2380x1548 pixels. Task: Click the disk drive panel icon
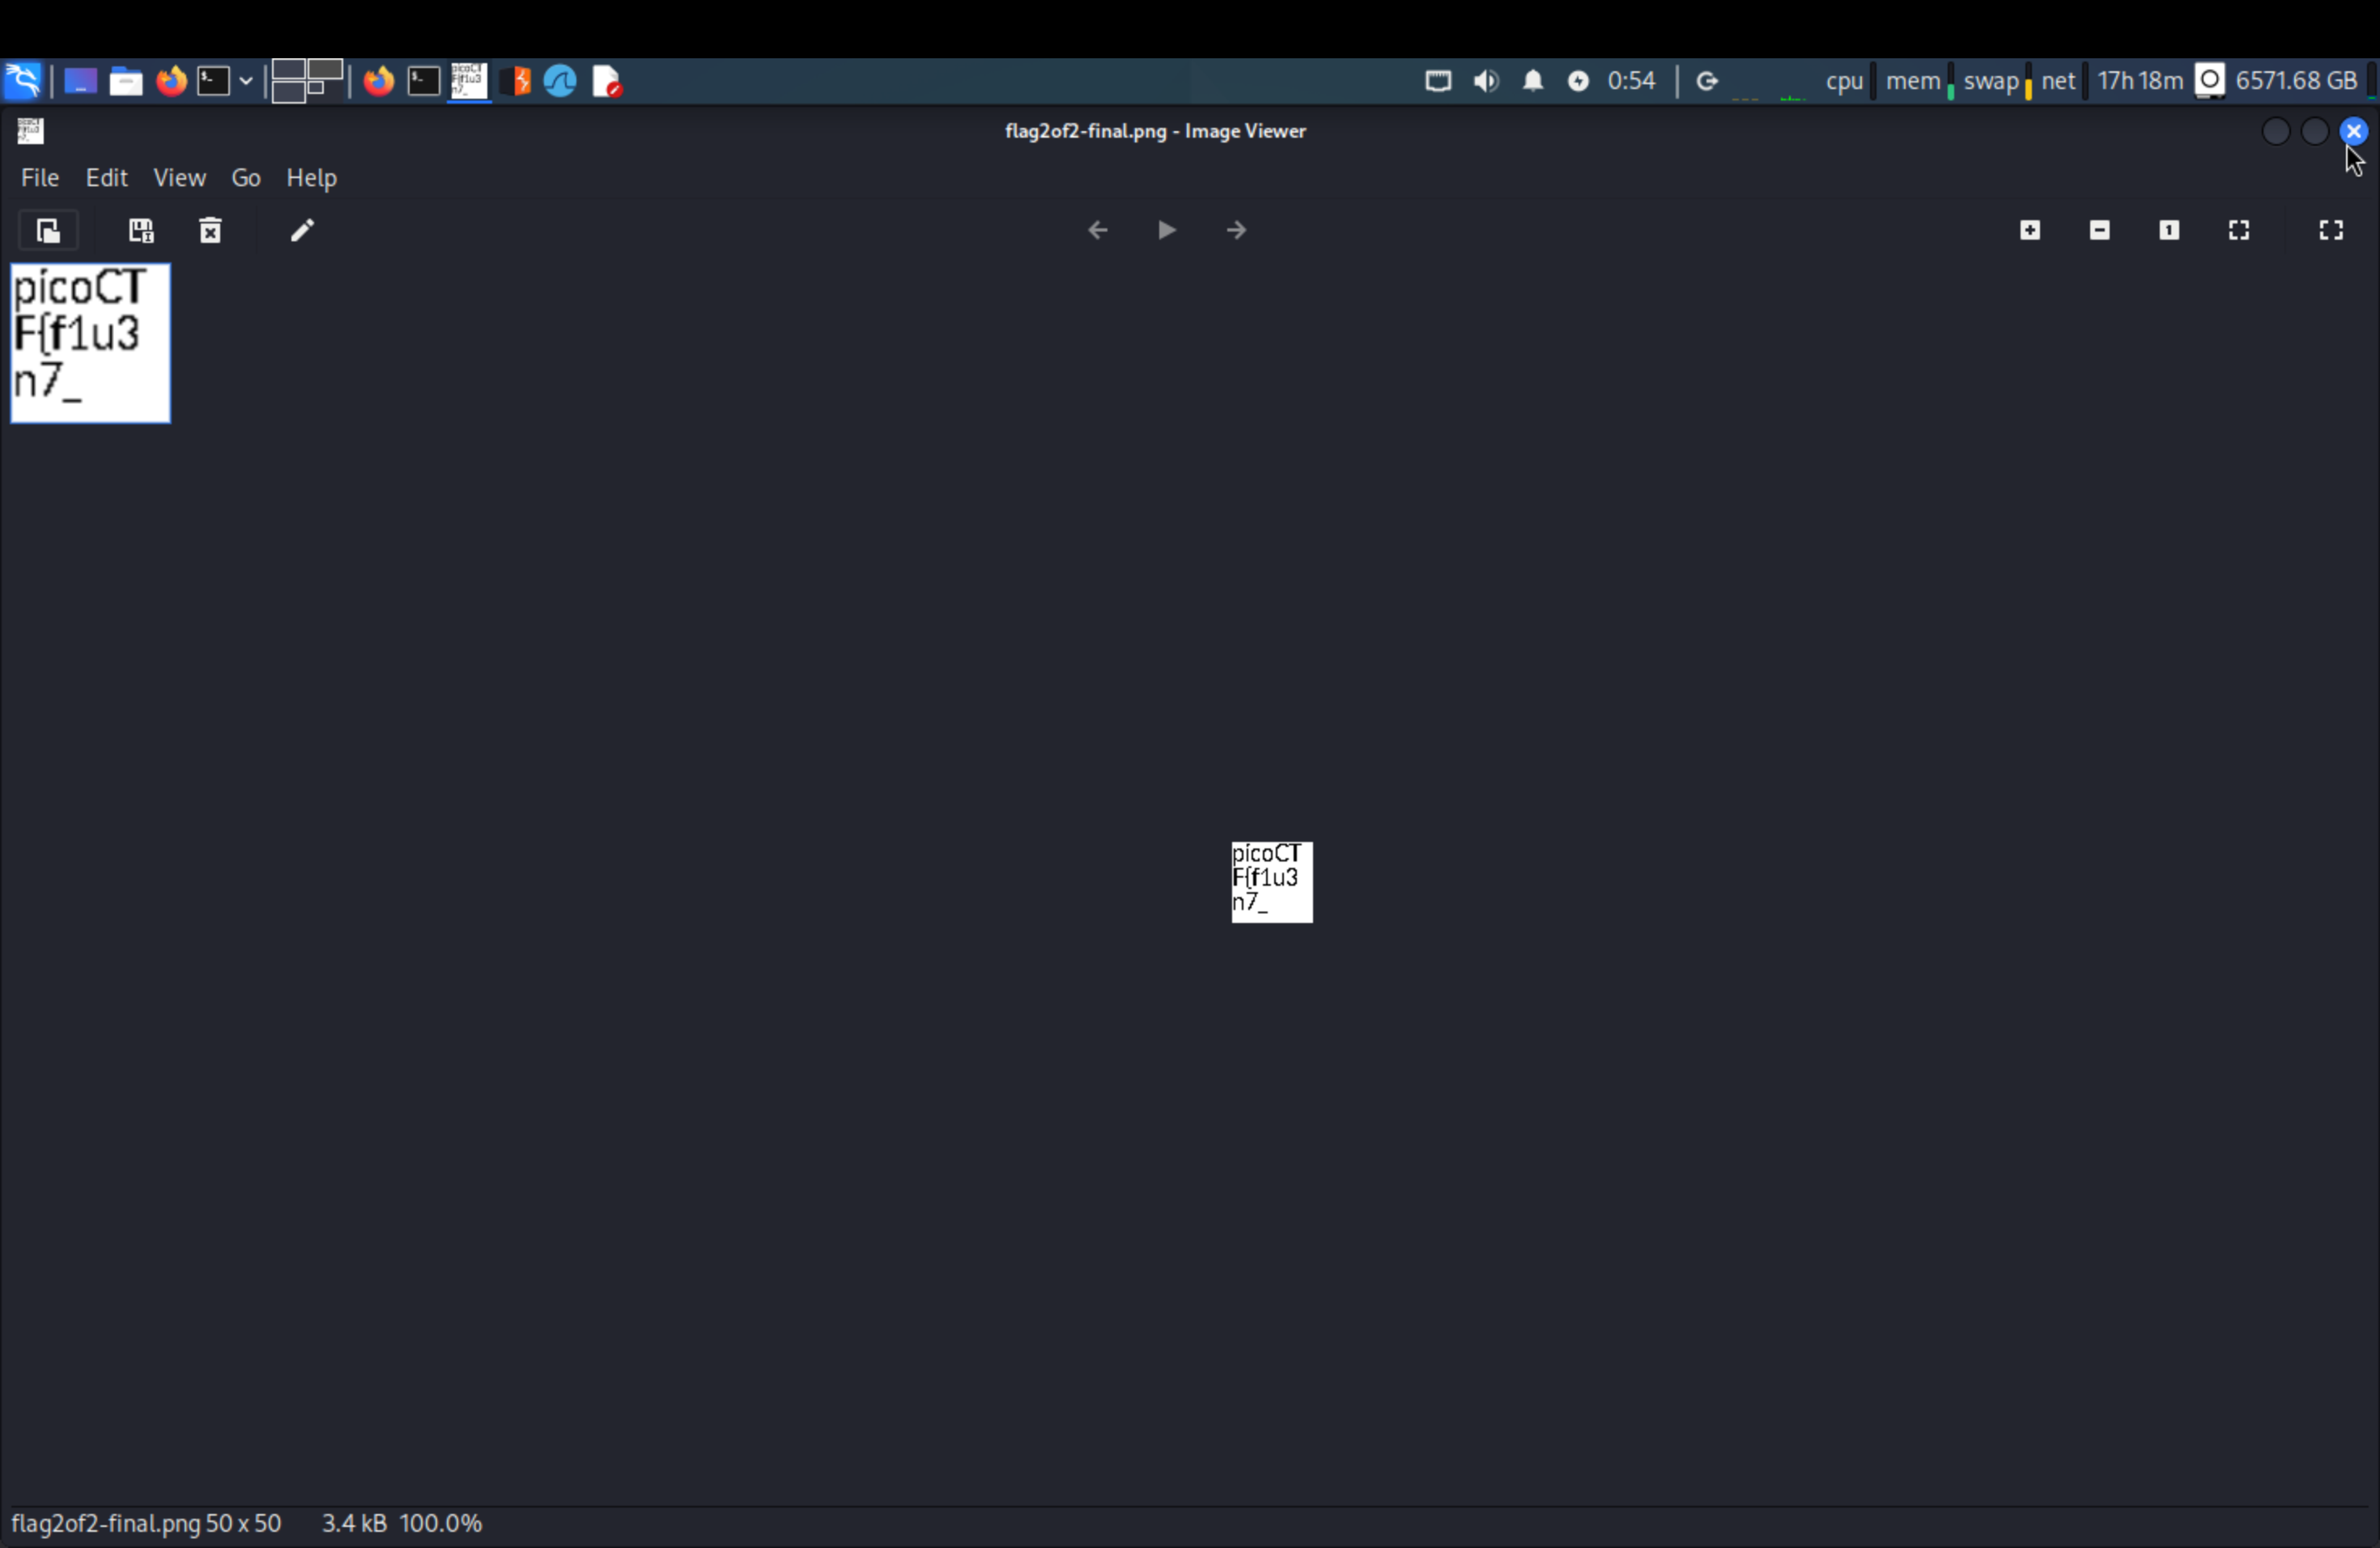[2209, 81]
